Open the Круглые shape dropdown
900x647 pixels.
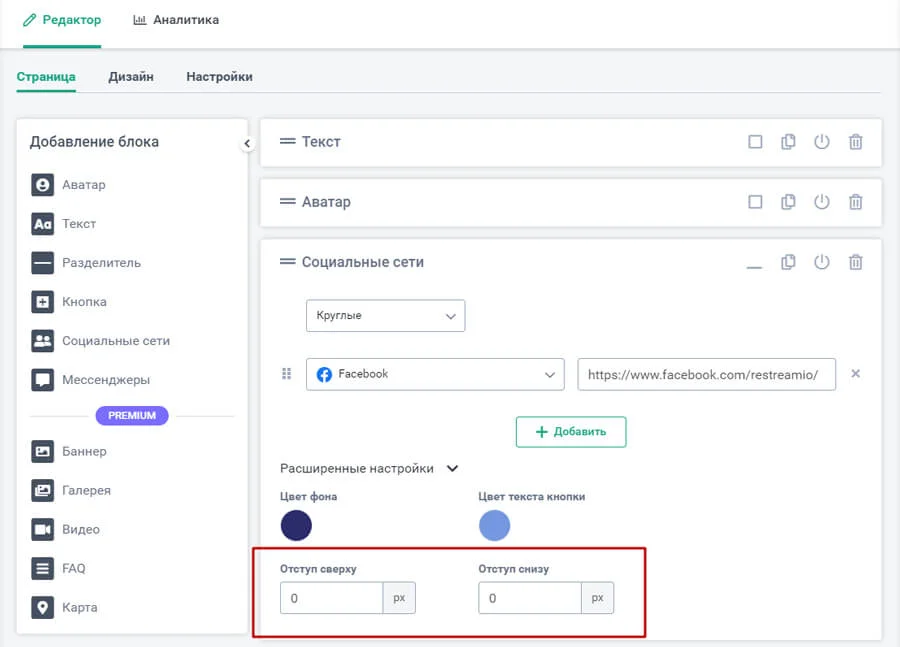[x=385, y=316]
